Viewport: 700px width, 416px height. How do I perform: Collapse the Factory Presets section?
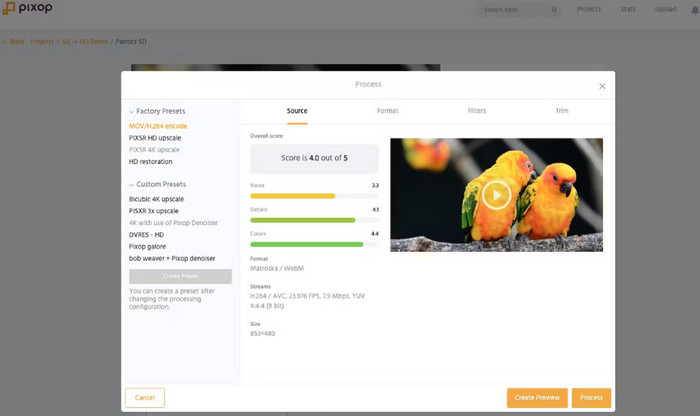click(131, 111)
